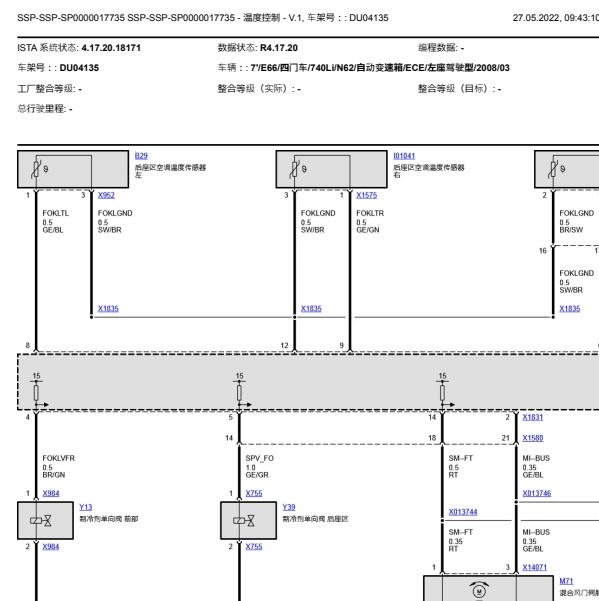Viewport: 599px width, 601px height.
Task: Select the data status value R4.17.20
Action: [279, 48]
